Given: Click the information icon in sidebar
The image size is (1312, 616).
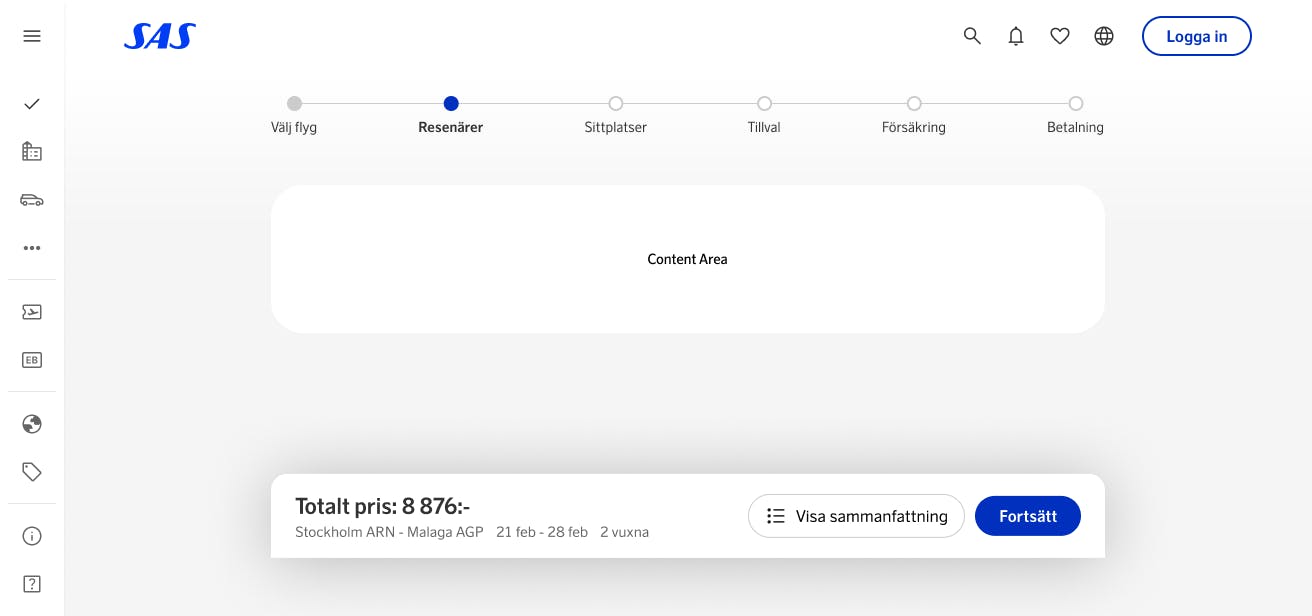Looking at the screenshot, I should click(x=32, y=536).
